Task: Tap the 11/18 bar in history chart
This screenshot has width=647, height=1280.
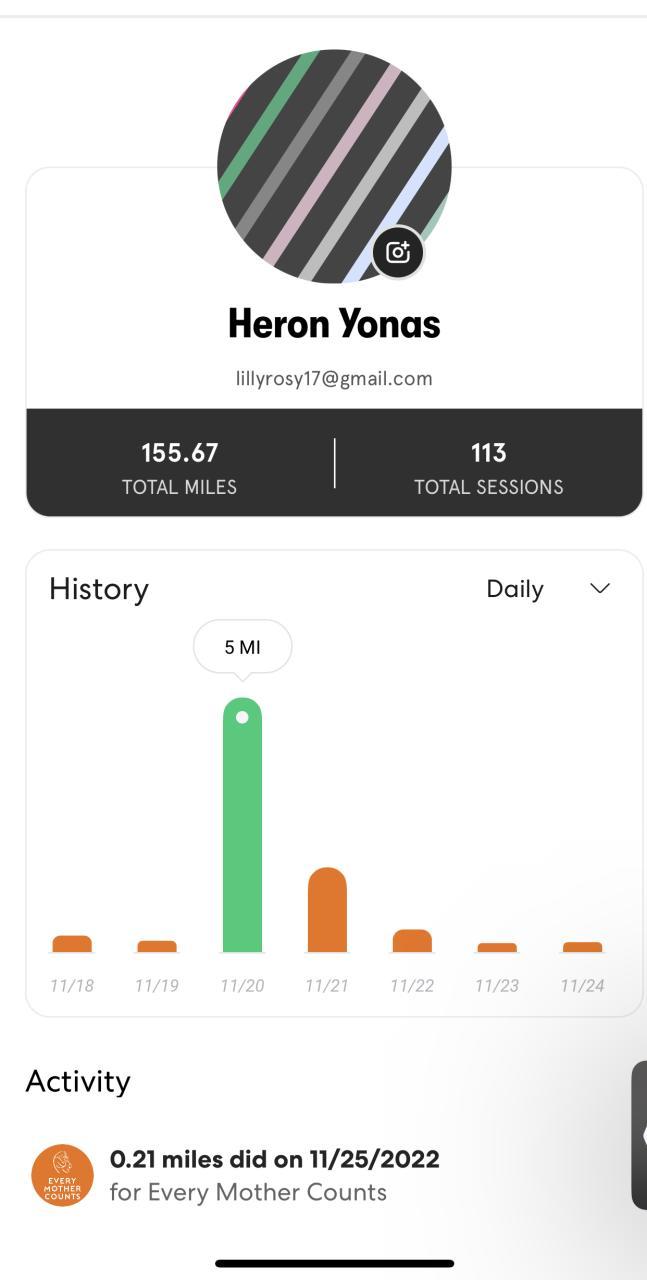Action: (x=72, y=944)
